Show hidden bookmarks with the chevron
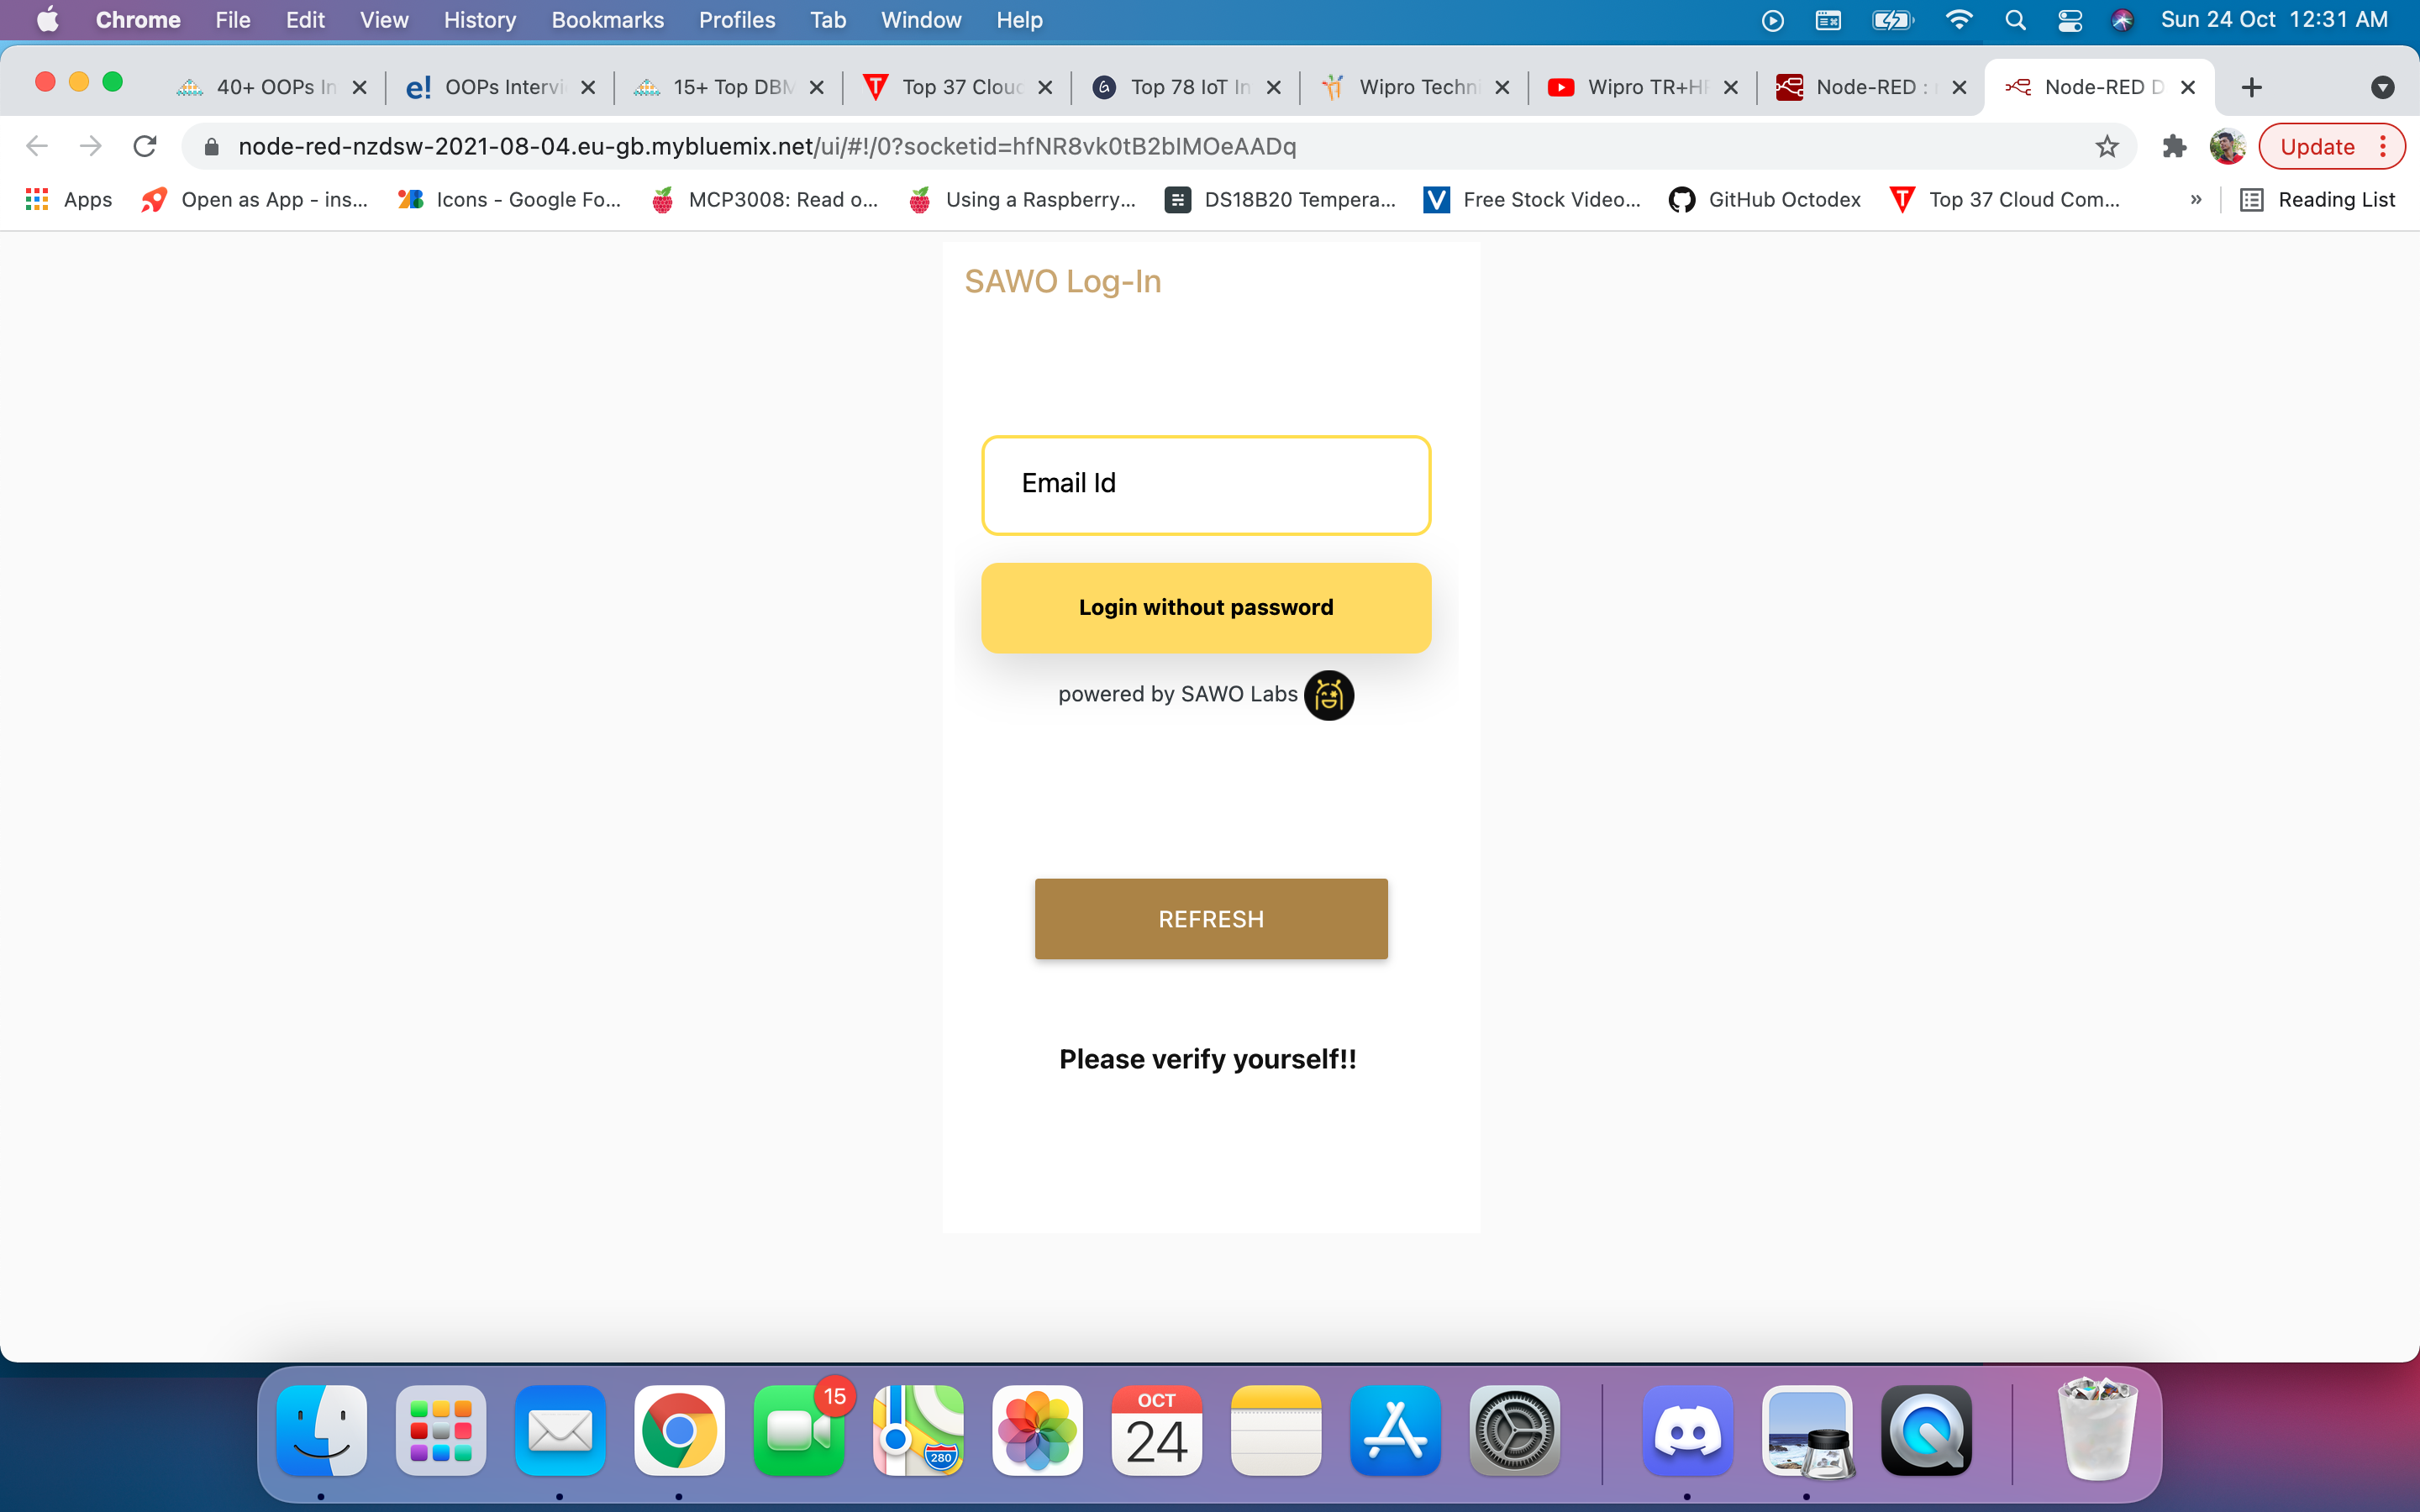The height and width of the screenshot is (1512, 2420). click(2196, 200)
